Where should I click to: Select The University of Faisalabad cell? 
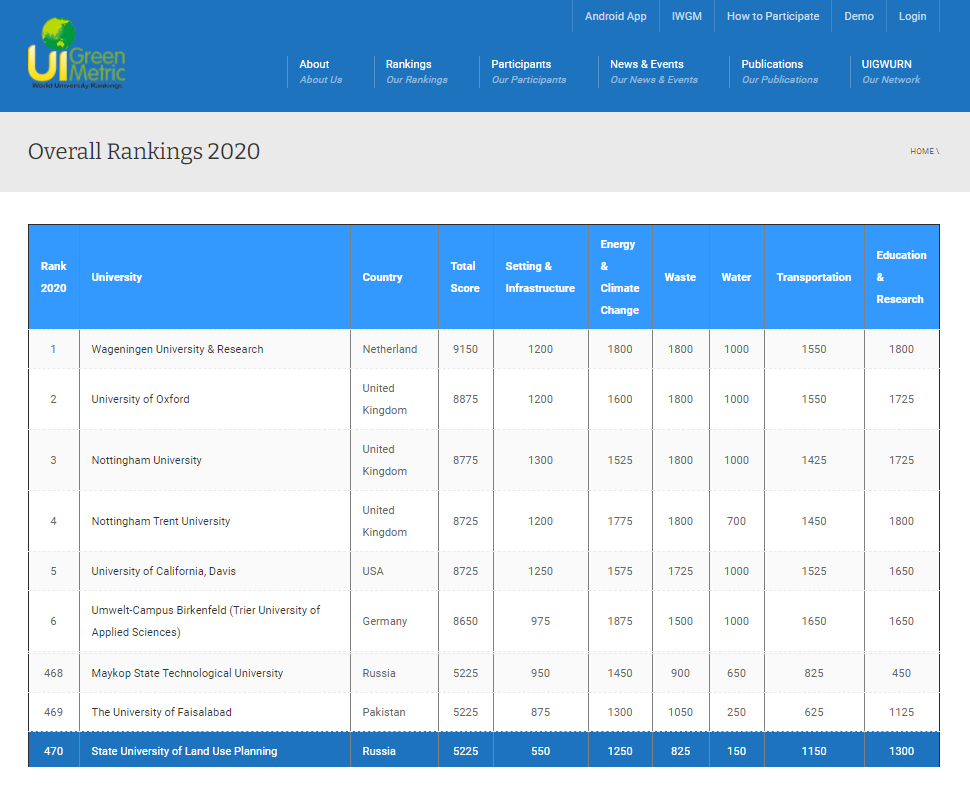click(x=215, y=712)
